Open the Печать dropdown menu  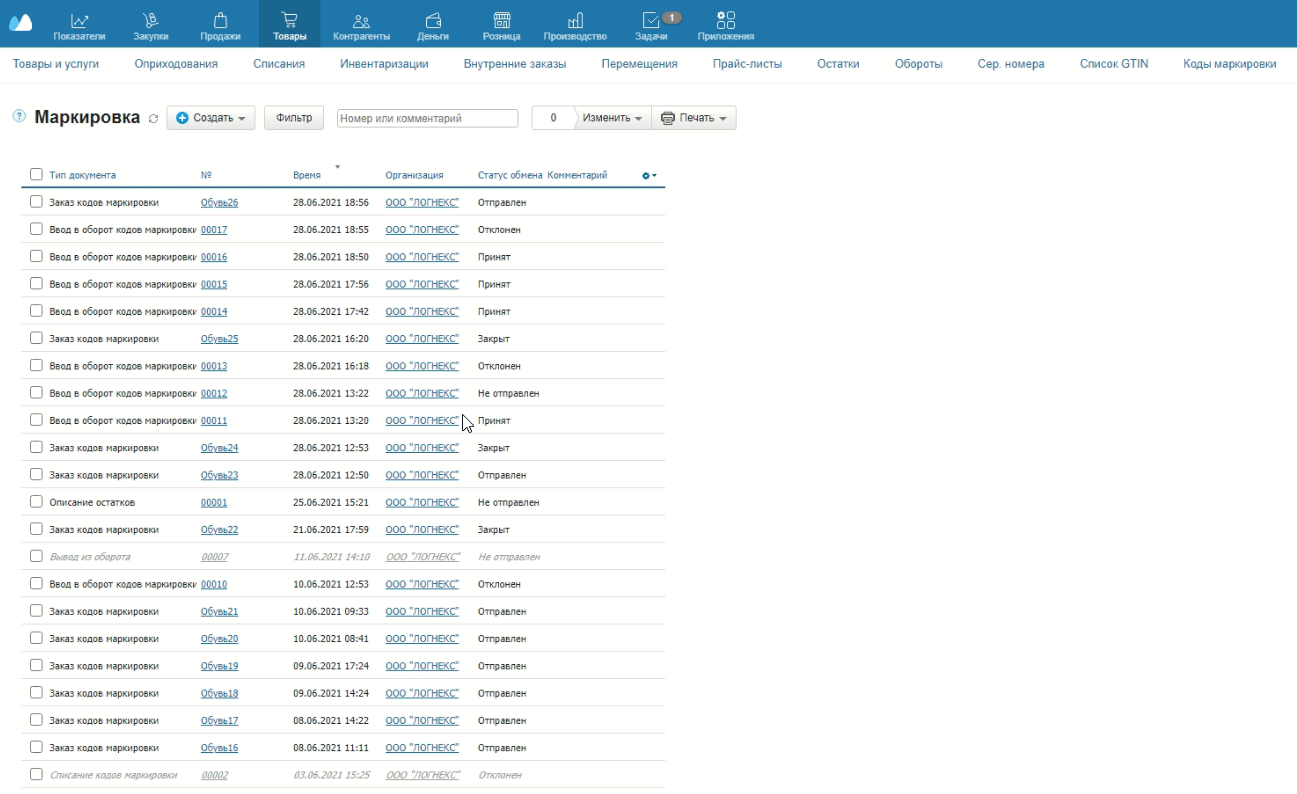click(694, 118)
